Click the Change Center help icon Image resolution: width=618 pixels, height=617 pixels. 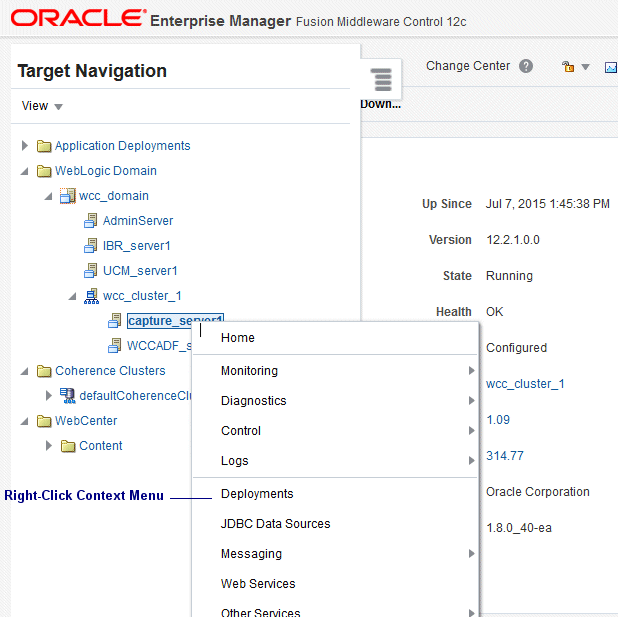click(526, 66)
